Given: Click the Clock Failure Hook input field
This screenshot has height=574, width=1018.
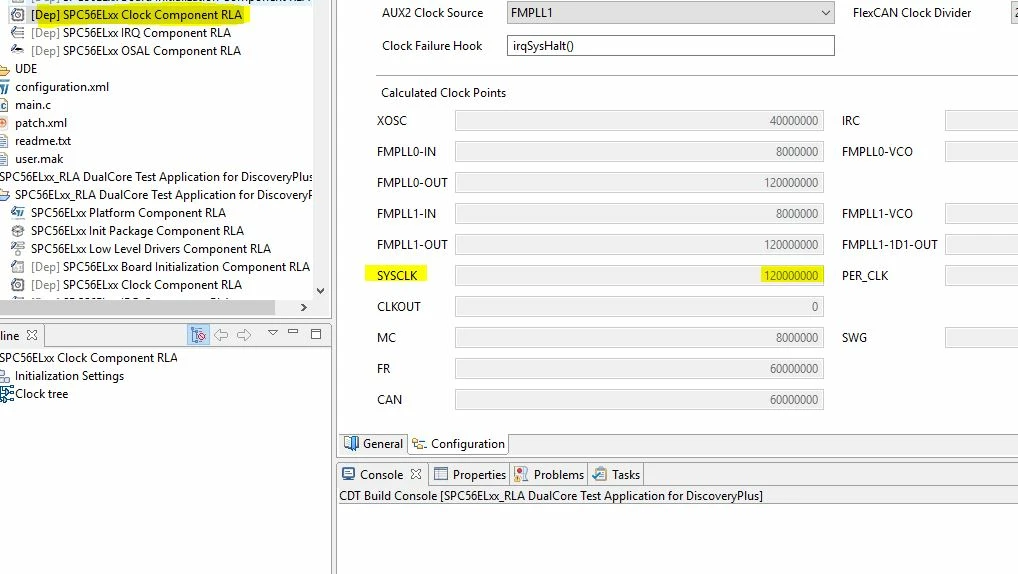Looking at the screenshot, I should point(670,45).
